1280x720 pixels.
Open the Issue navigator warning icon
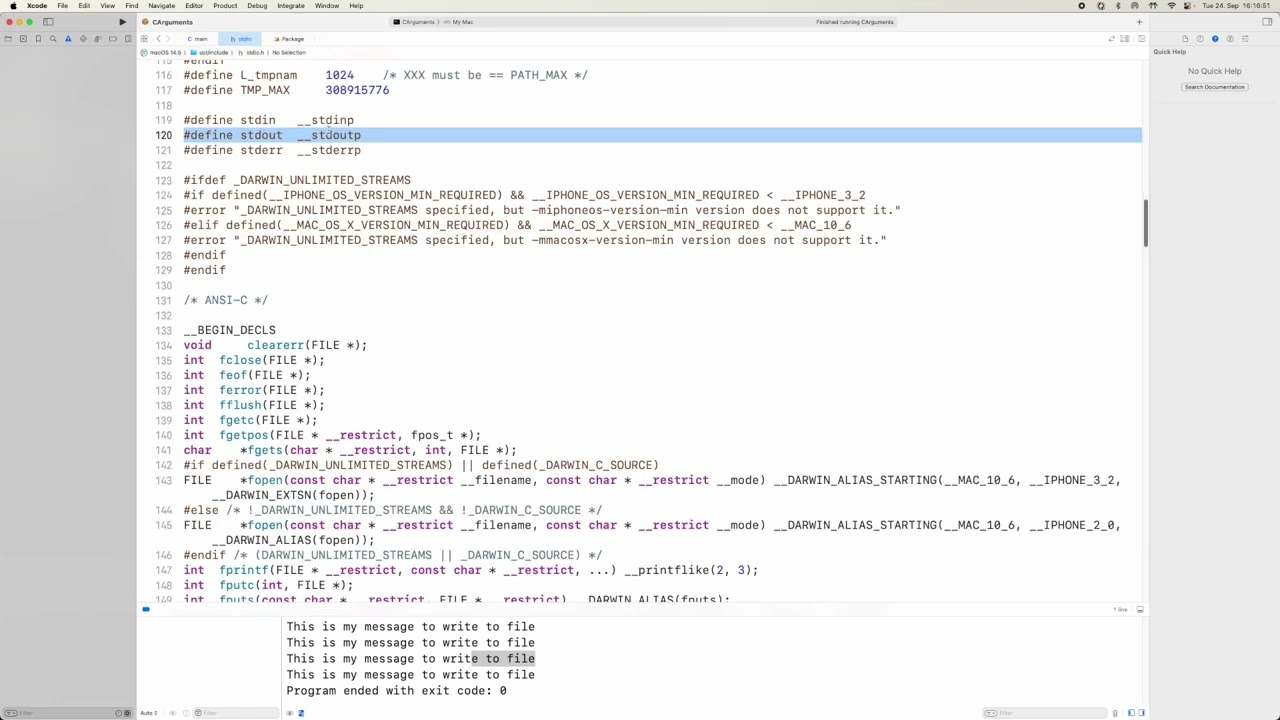coord(68,39)
